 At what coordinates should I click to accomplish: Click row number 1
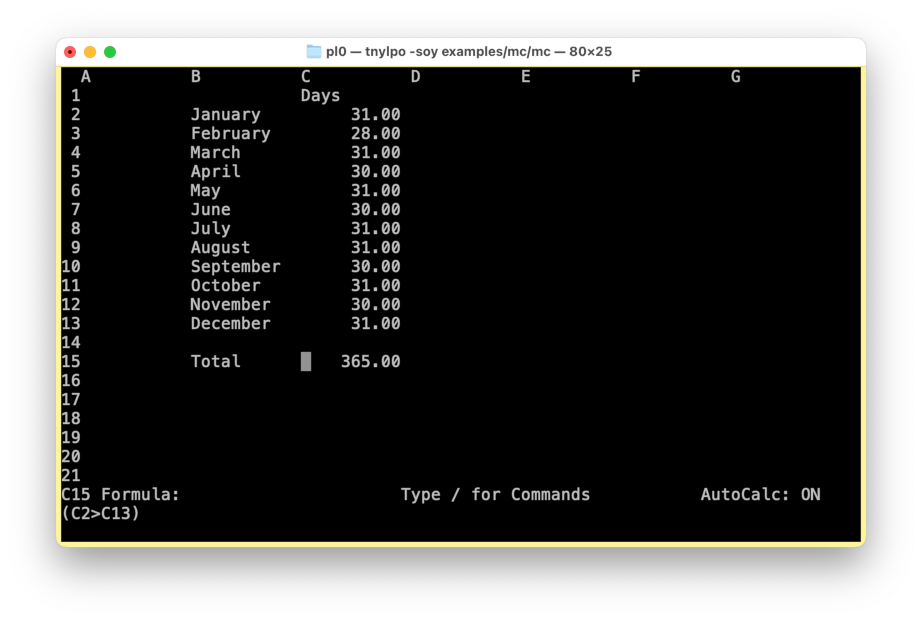point(76,96)
